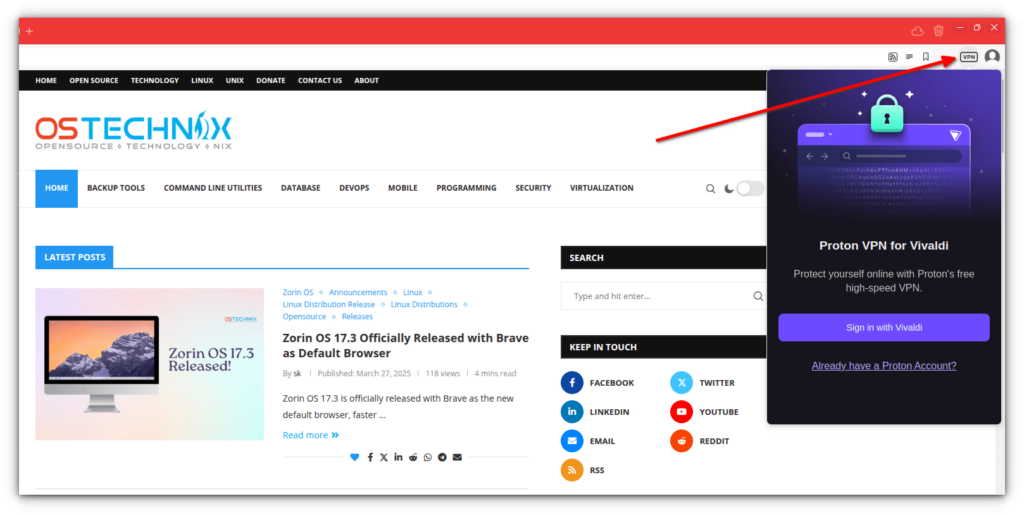
Task: Click the OSTechNix site logo
Action: point(133,131)
